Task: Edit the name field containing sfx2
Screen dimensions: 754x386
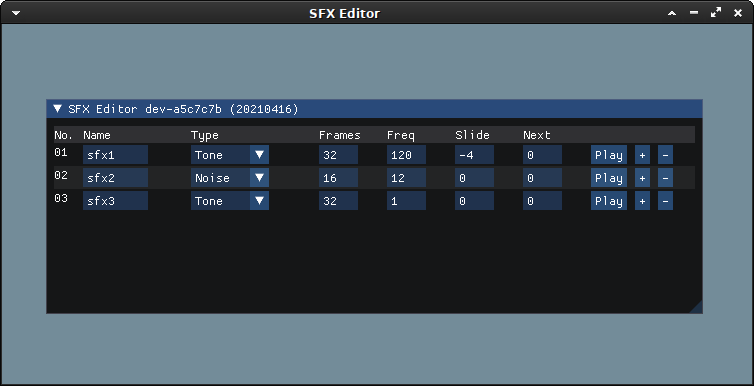Action: tap(115, 178)
